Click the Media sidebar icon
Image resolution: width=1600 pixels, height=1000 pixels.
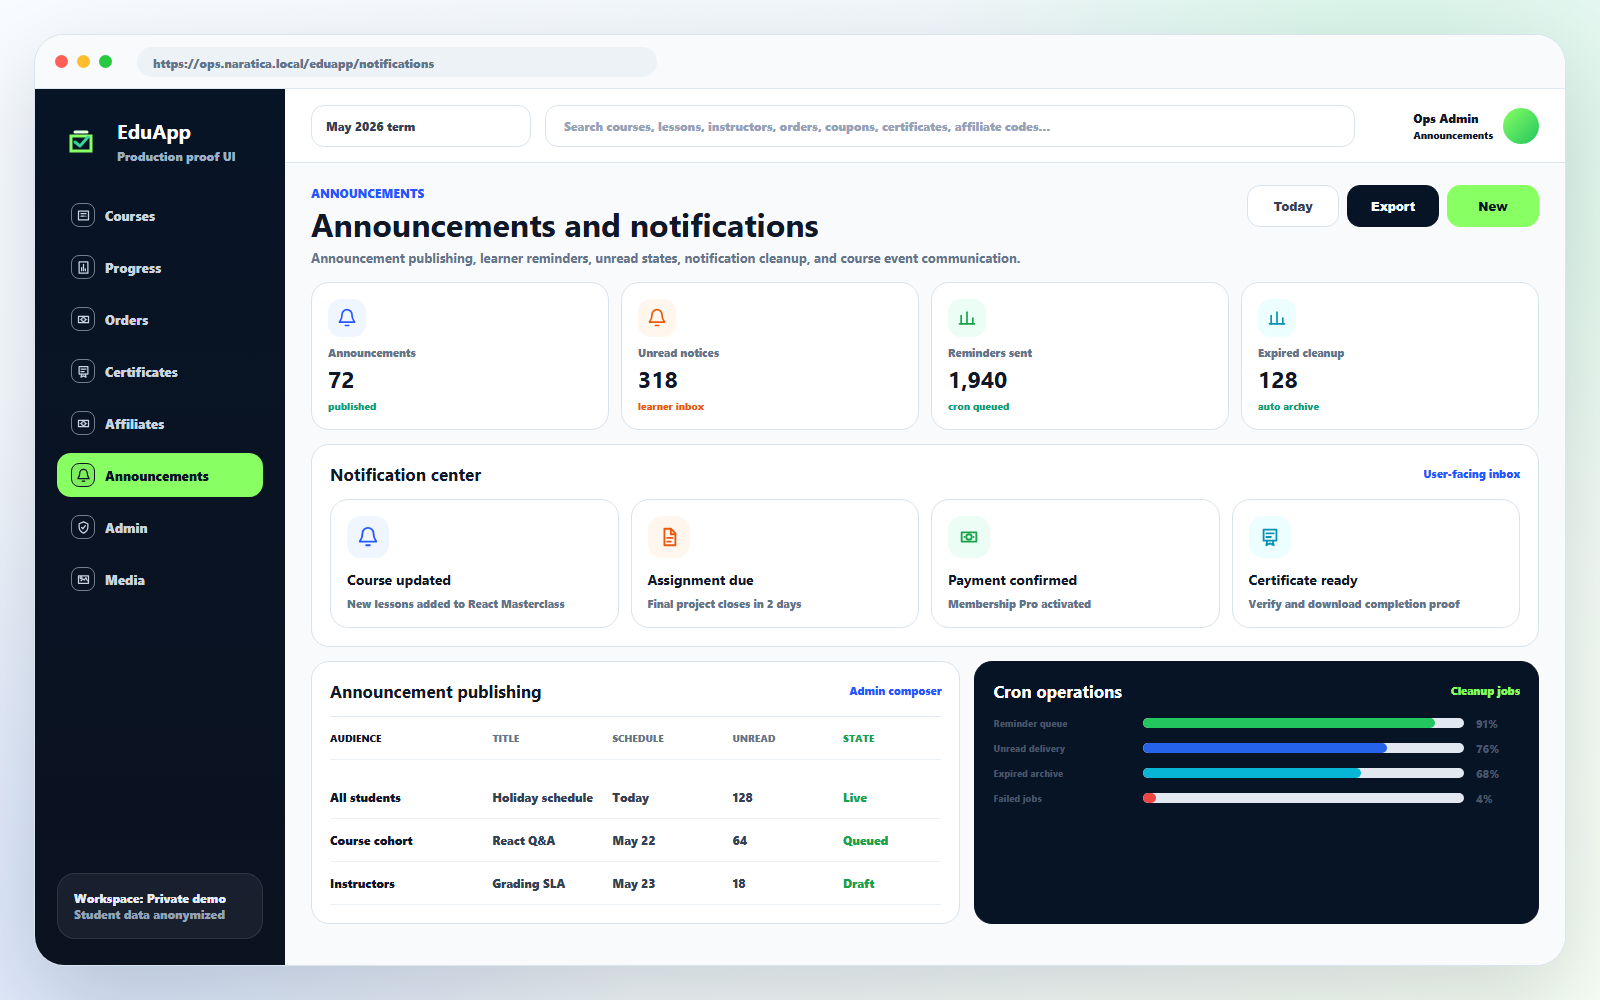[83, 579]
